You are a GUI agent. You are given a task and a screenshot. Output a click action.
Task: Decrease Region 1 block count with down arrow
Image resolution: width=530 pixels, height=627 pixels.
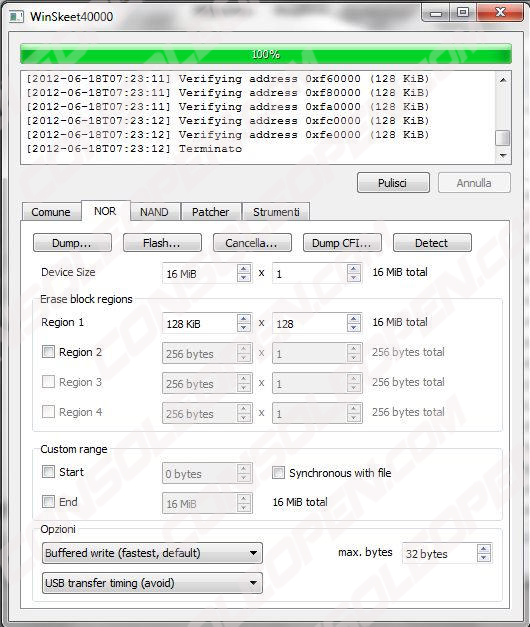[354, 327]
